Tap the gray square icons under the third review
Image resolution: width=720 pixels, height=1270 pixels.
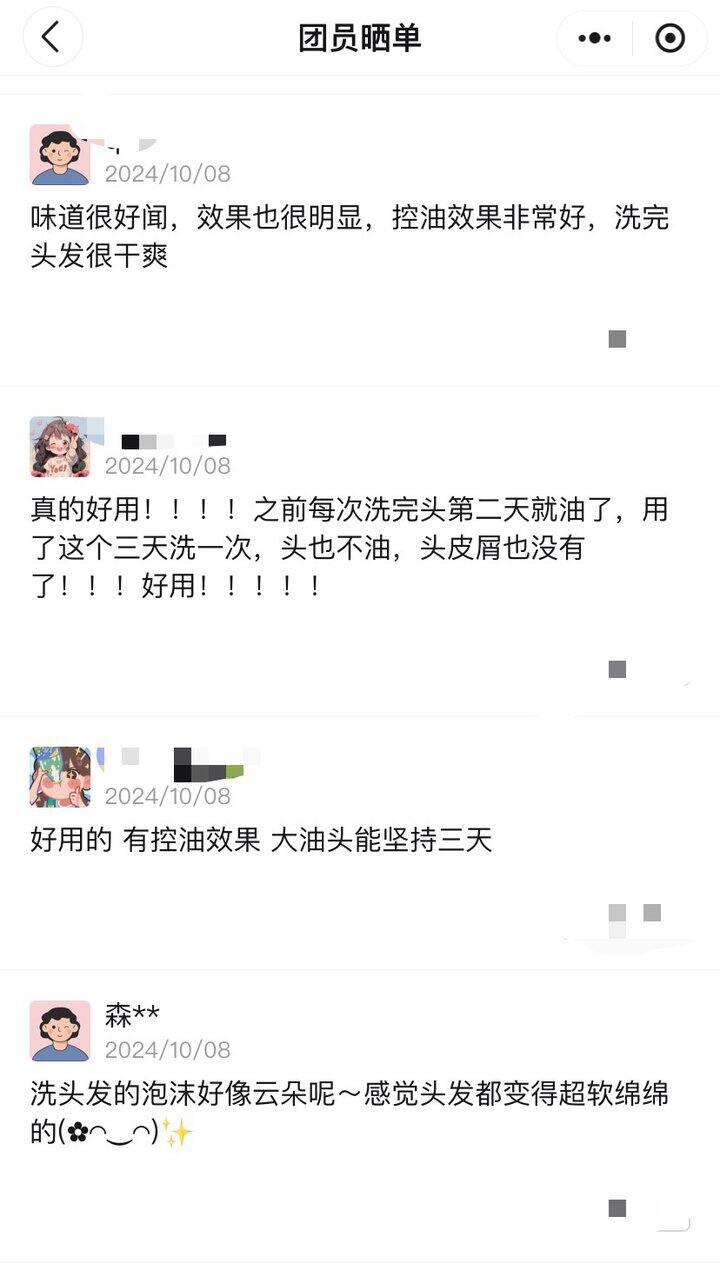click(635, 913)
